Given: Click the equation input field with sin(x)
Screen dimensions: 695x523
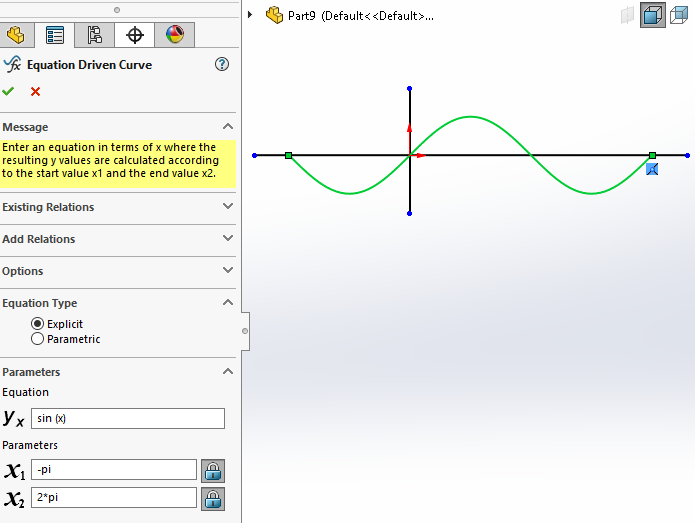Looking at the screenshot, I should (127, 418).
